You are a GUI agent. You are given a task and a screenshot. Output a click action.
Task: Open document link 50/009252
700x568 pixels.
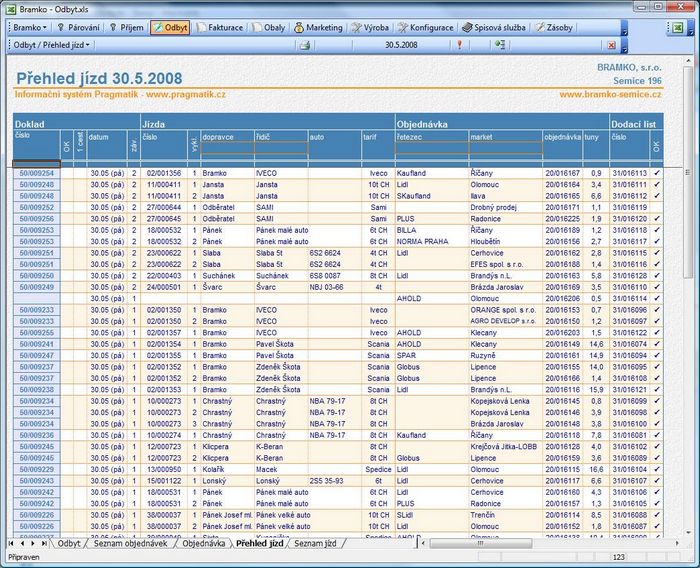37,207
